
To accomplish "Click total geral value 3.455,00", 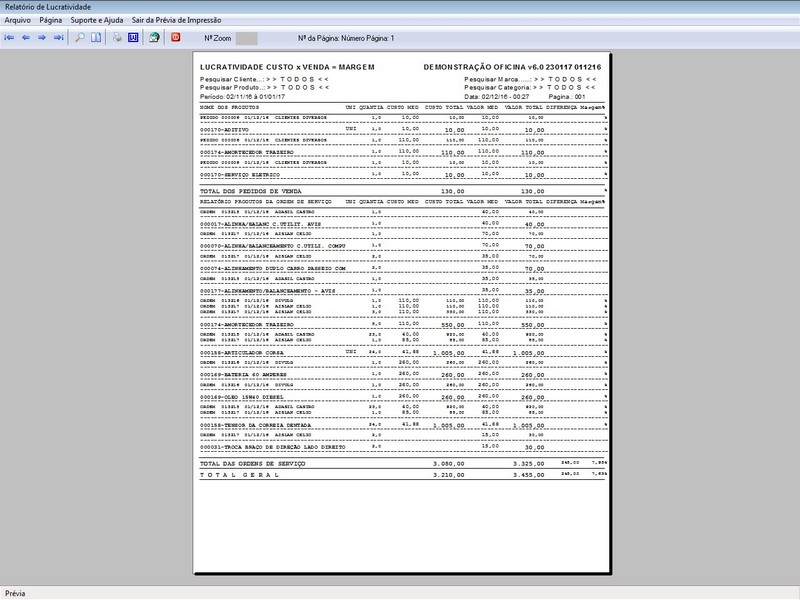I will (x=529, y=475).
